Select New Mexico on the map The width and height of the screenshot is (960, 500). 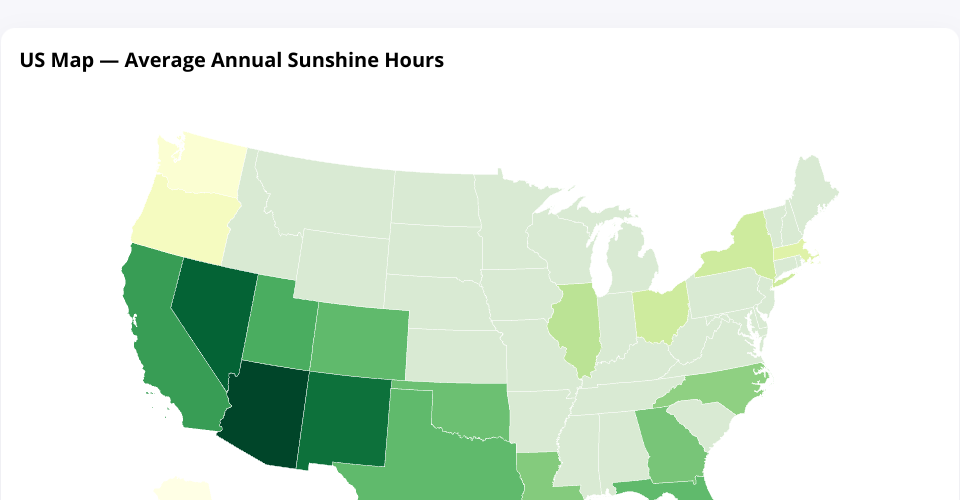coord(345,420)
